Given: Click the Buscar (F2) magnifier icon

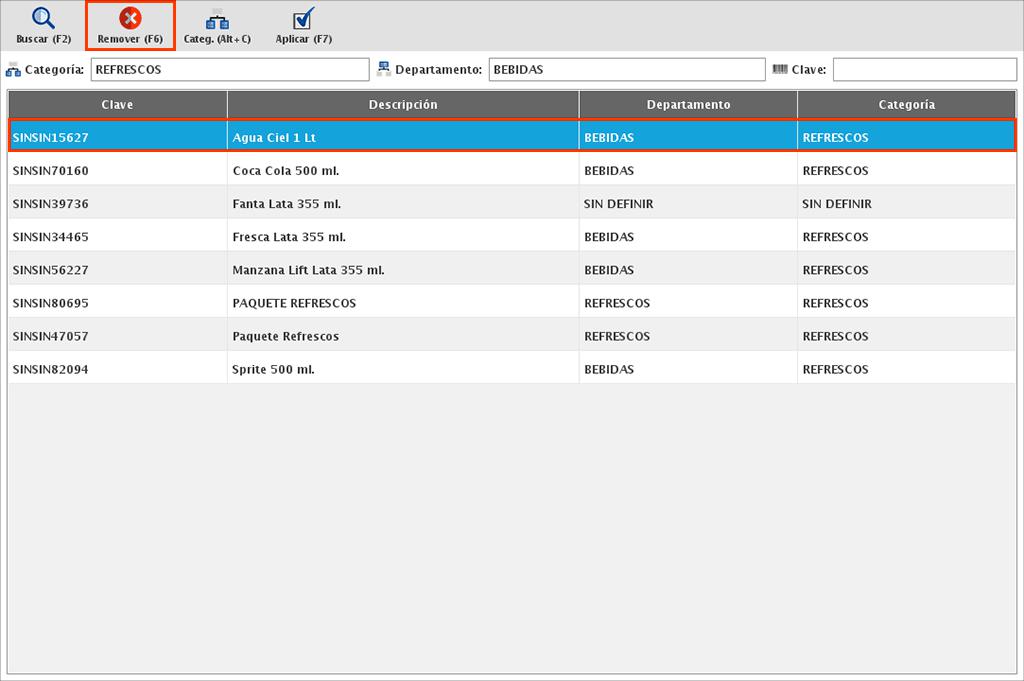Looking at the screenshot, I should 43,19.
